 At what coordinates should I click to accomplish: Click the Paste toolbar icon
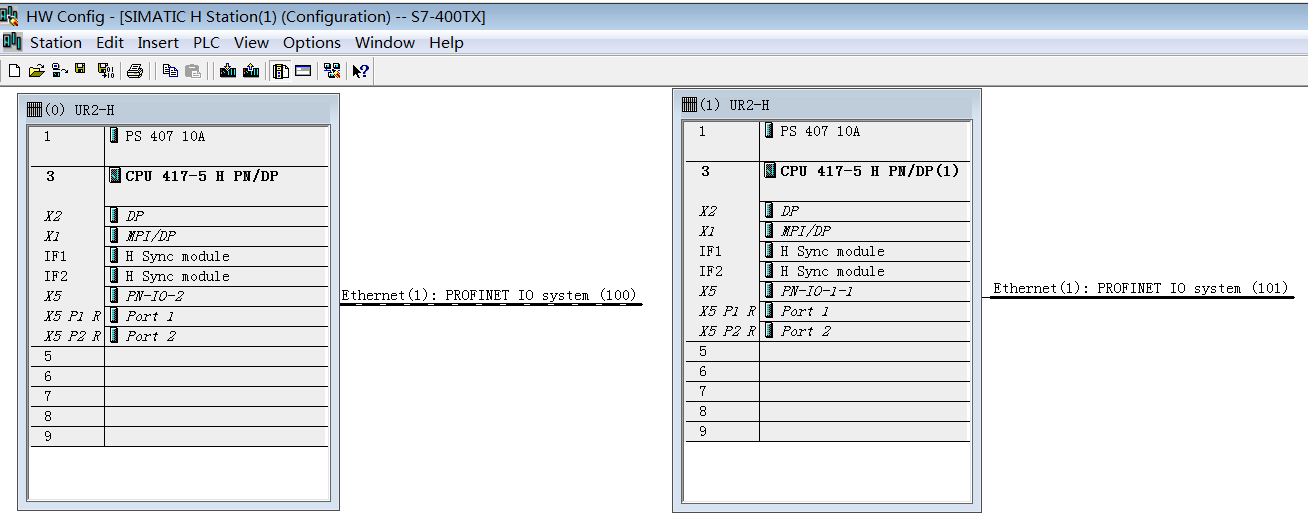click(x=193, y=71)
